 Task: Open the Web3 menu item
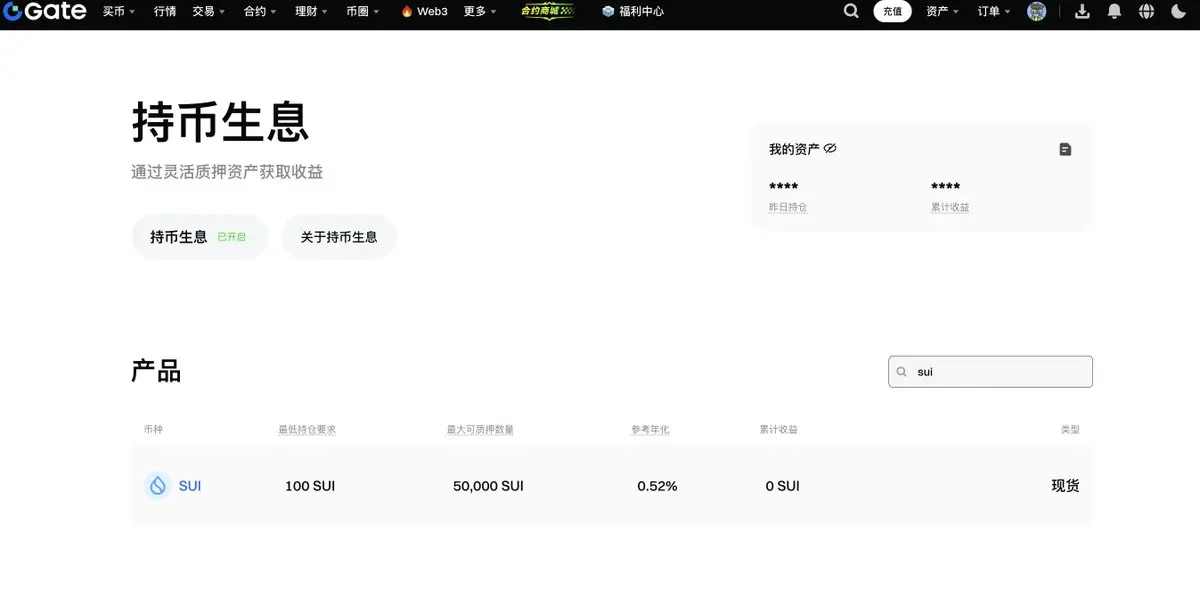424,11
